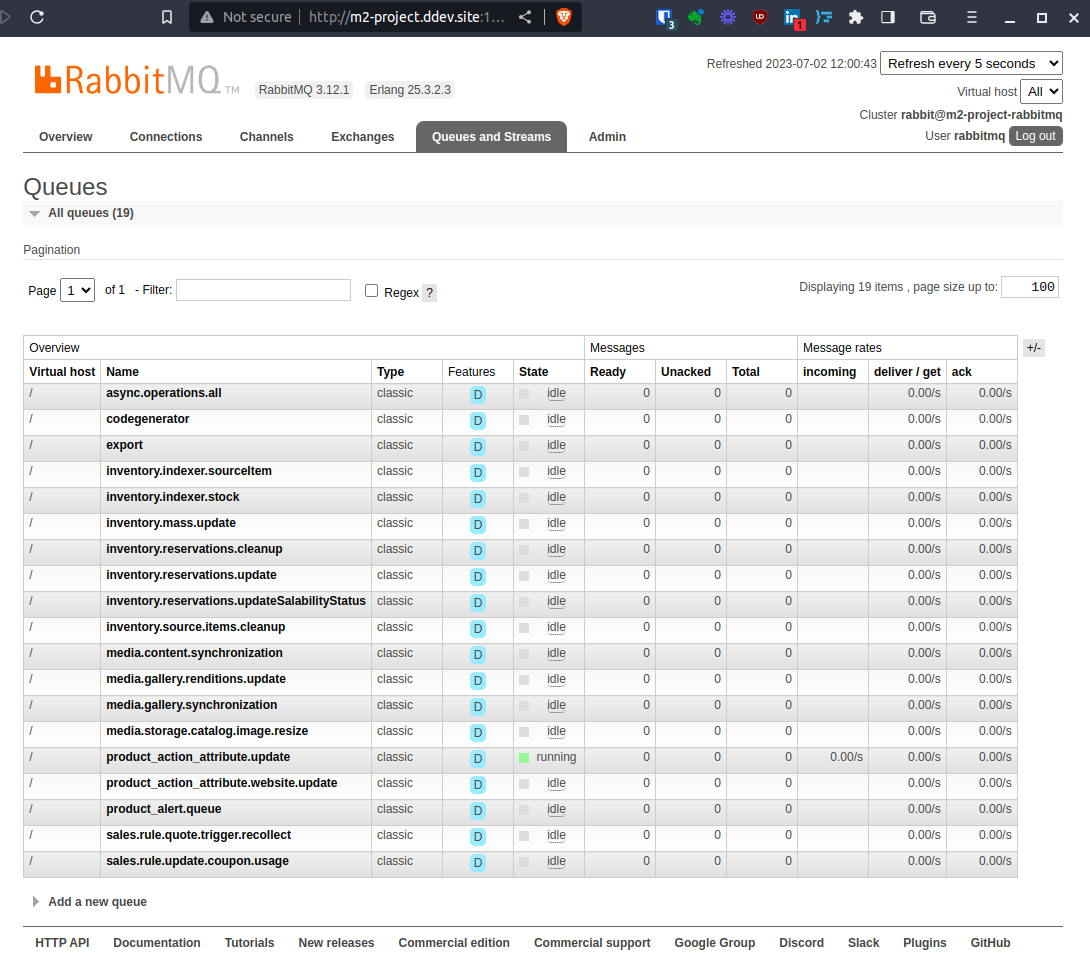Click the share icon in the address bar
The width and height of the screenshot is (1090, 979).
coord(525,17)
